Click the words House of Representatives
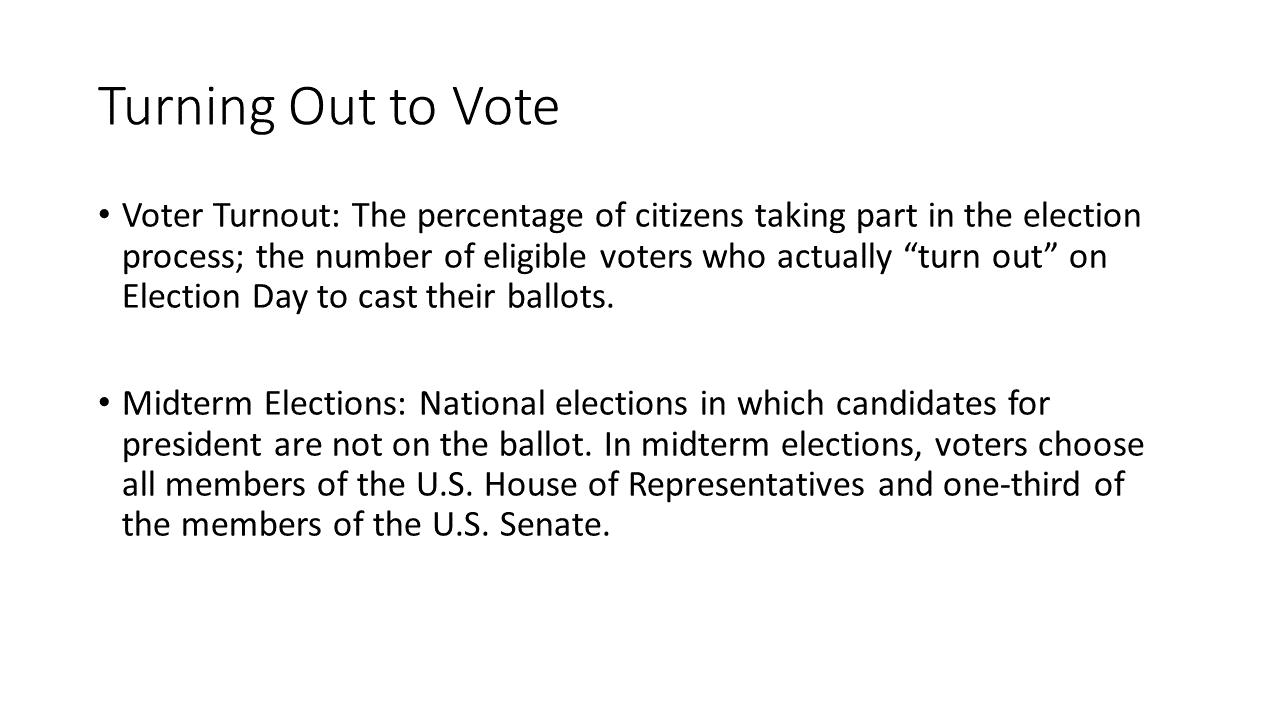1280x720 pixels. pyautogui.click(x=746, y=485)
